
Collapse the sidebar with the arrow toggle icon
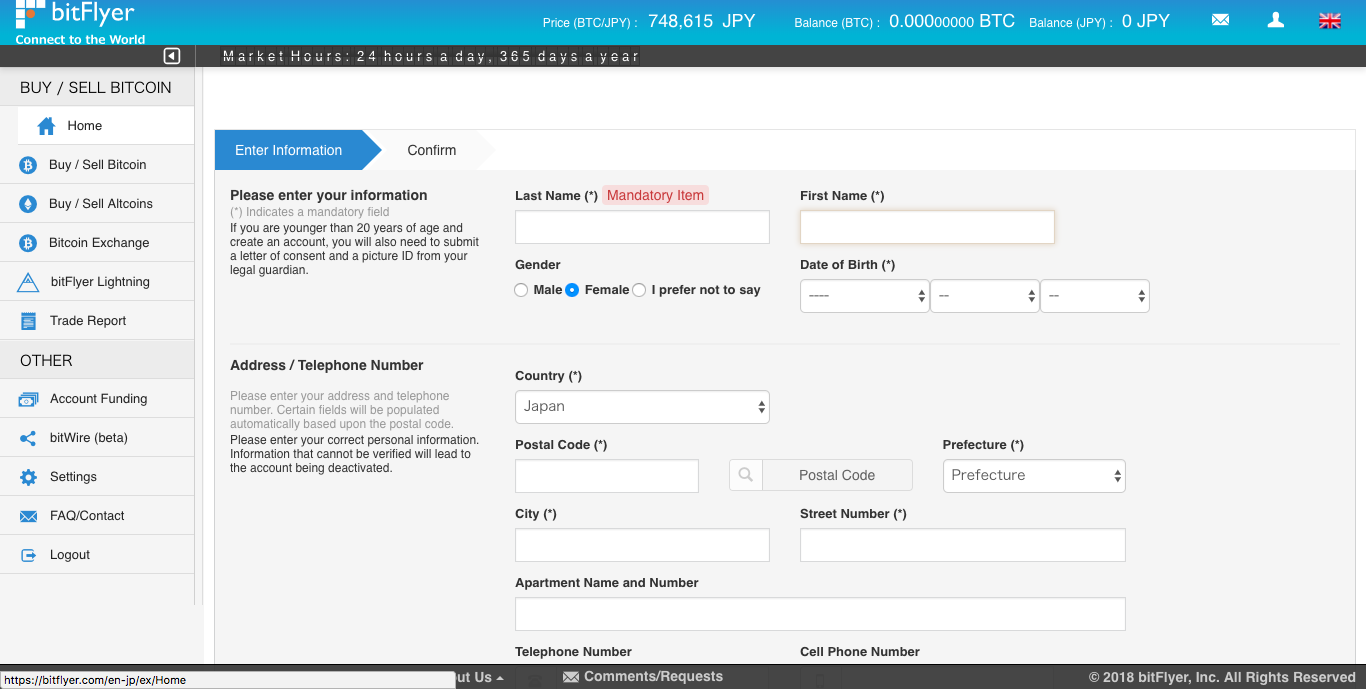point(172,56)
